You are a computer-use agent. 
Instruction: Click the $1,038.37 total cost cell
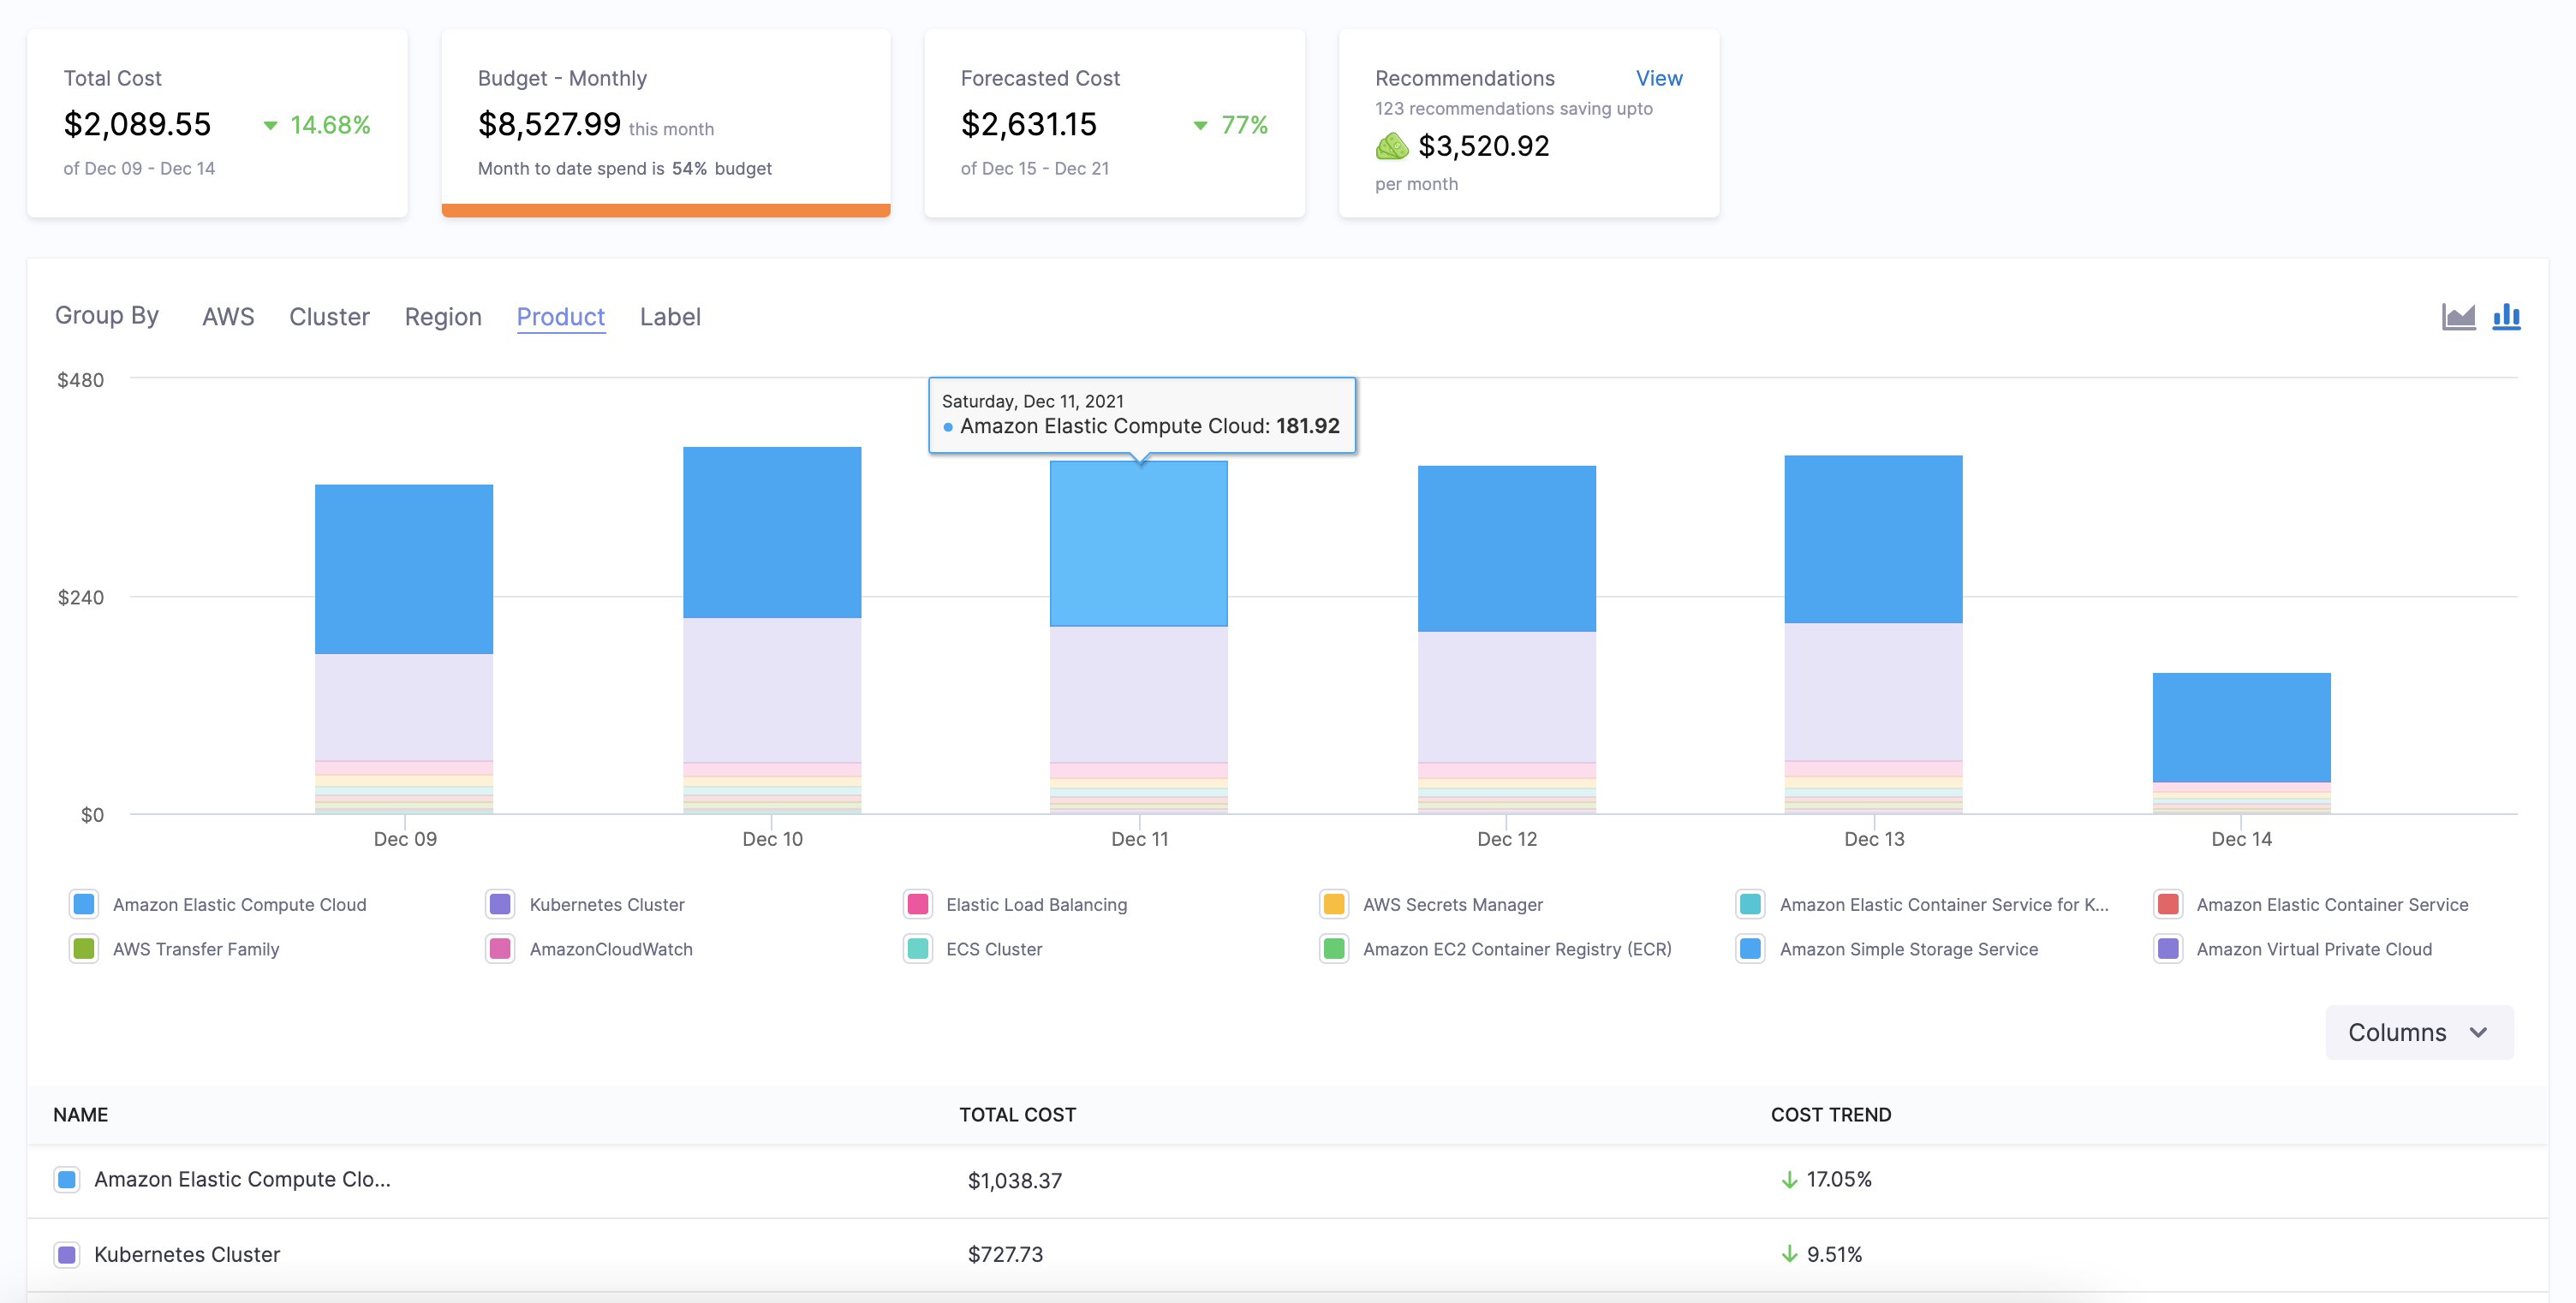click(x=1014, y=1181)
